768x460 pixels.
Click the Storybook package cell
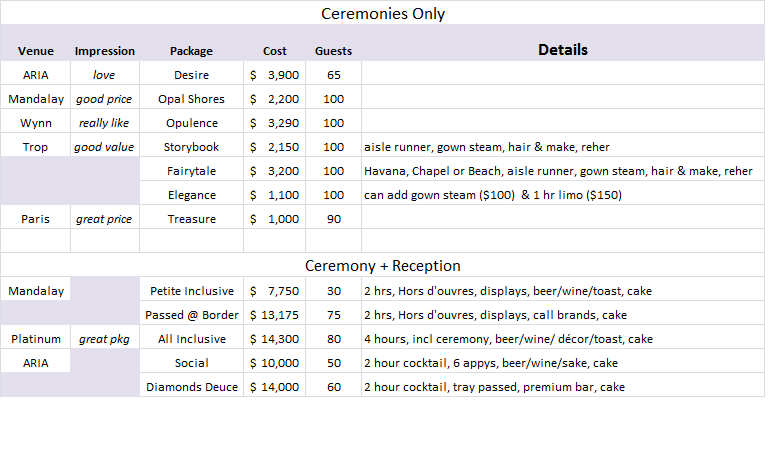[192, 147]
